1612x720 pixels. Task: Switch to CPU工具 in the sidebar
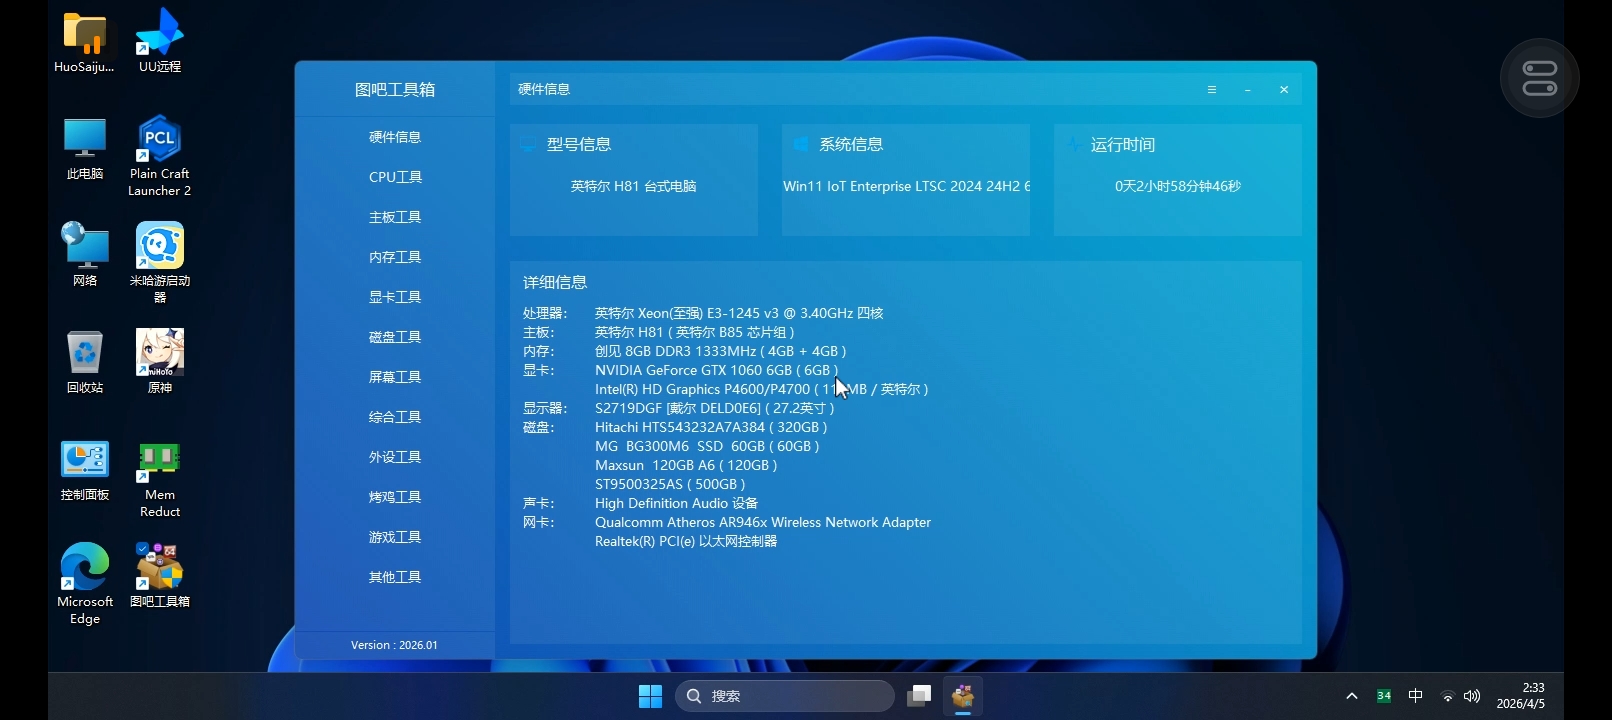click(395, 177)
